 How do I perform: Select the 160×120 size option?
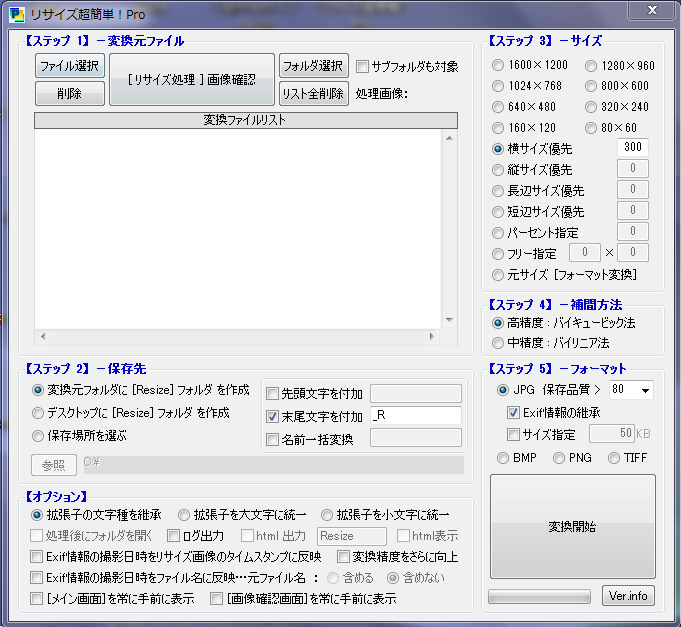(498, 128)
